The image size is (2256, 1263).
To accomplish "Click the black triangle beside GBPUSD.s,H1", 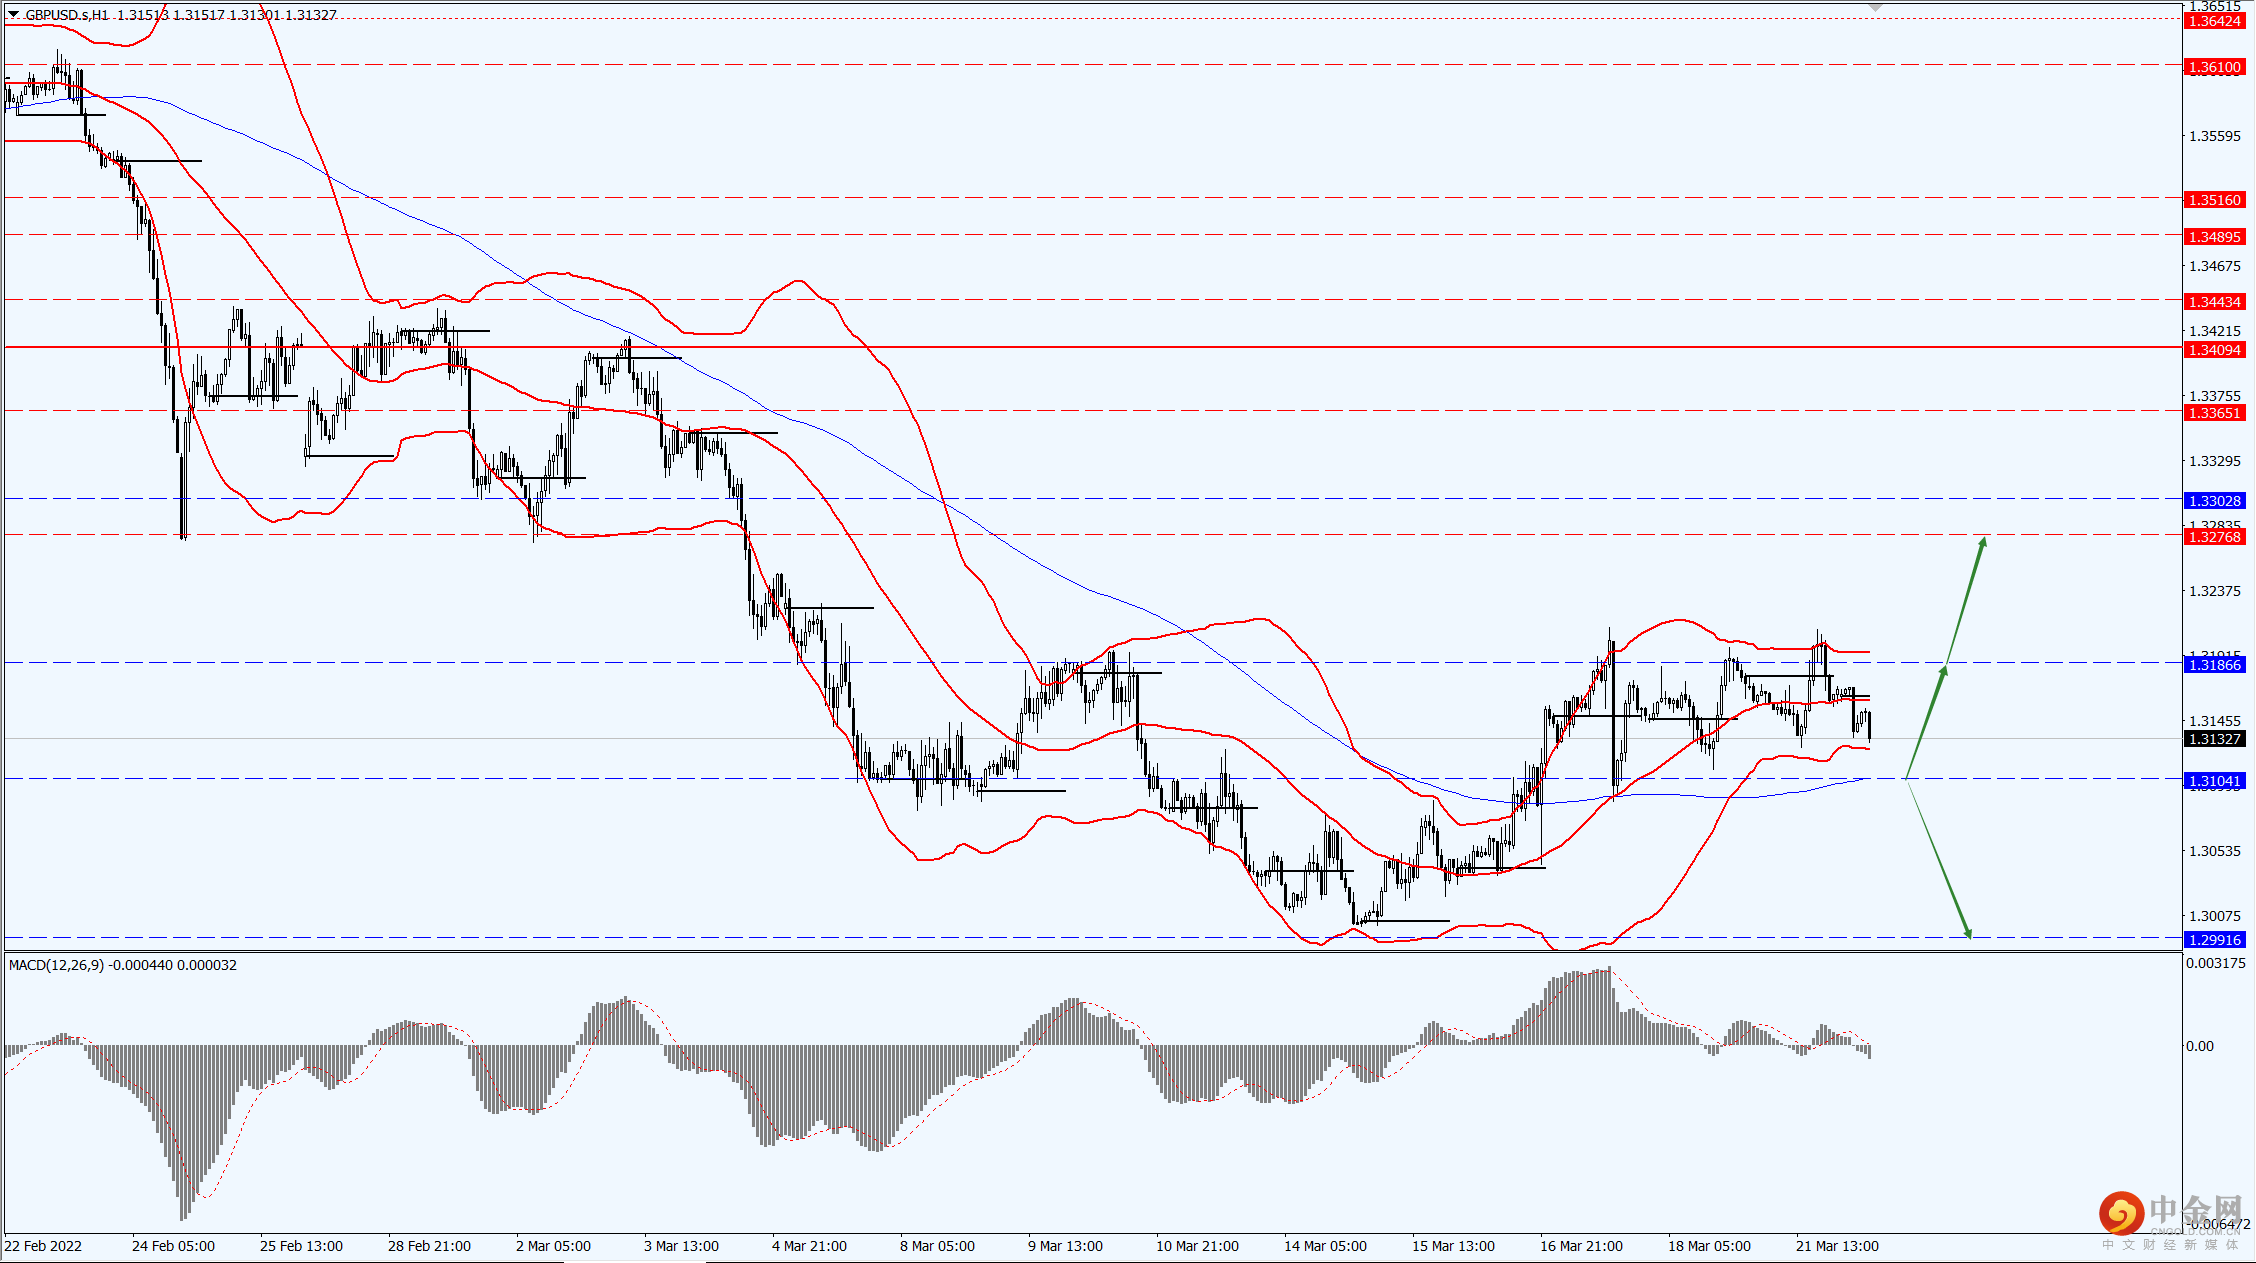I will [x=14, y=15].
